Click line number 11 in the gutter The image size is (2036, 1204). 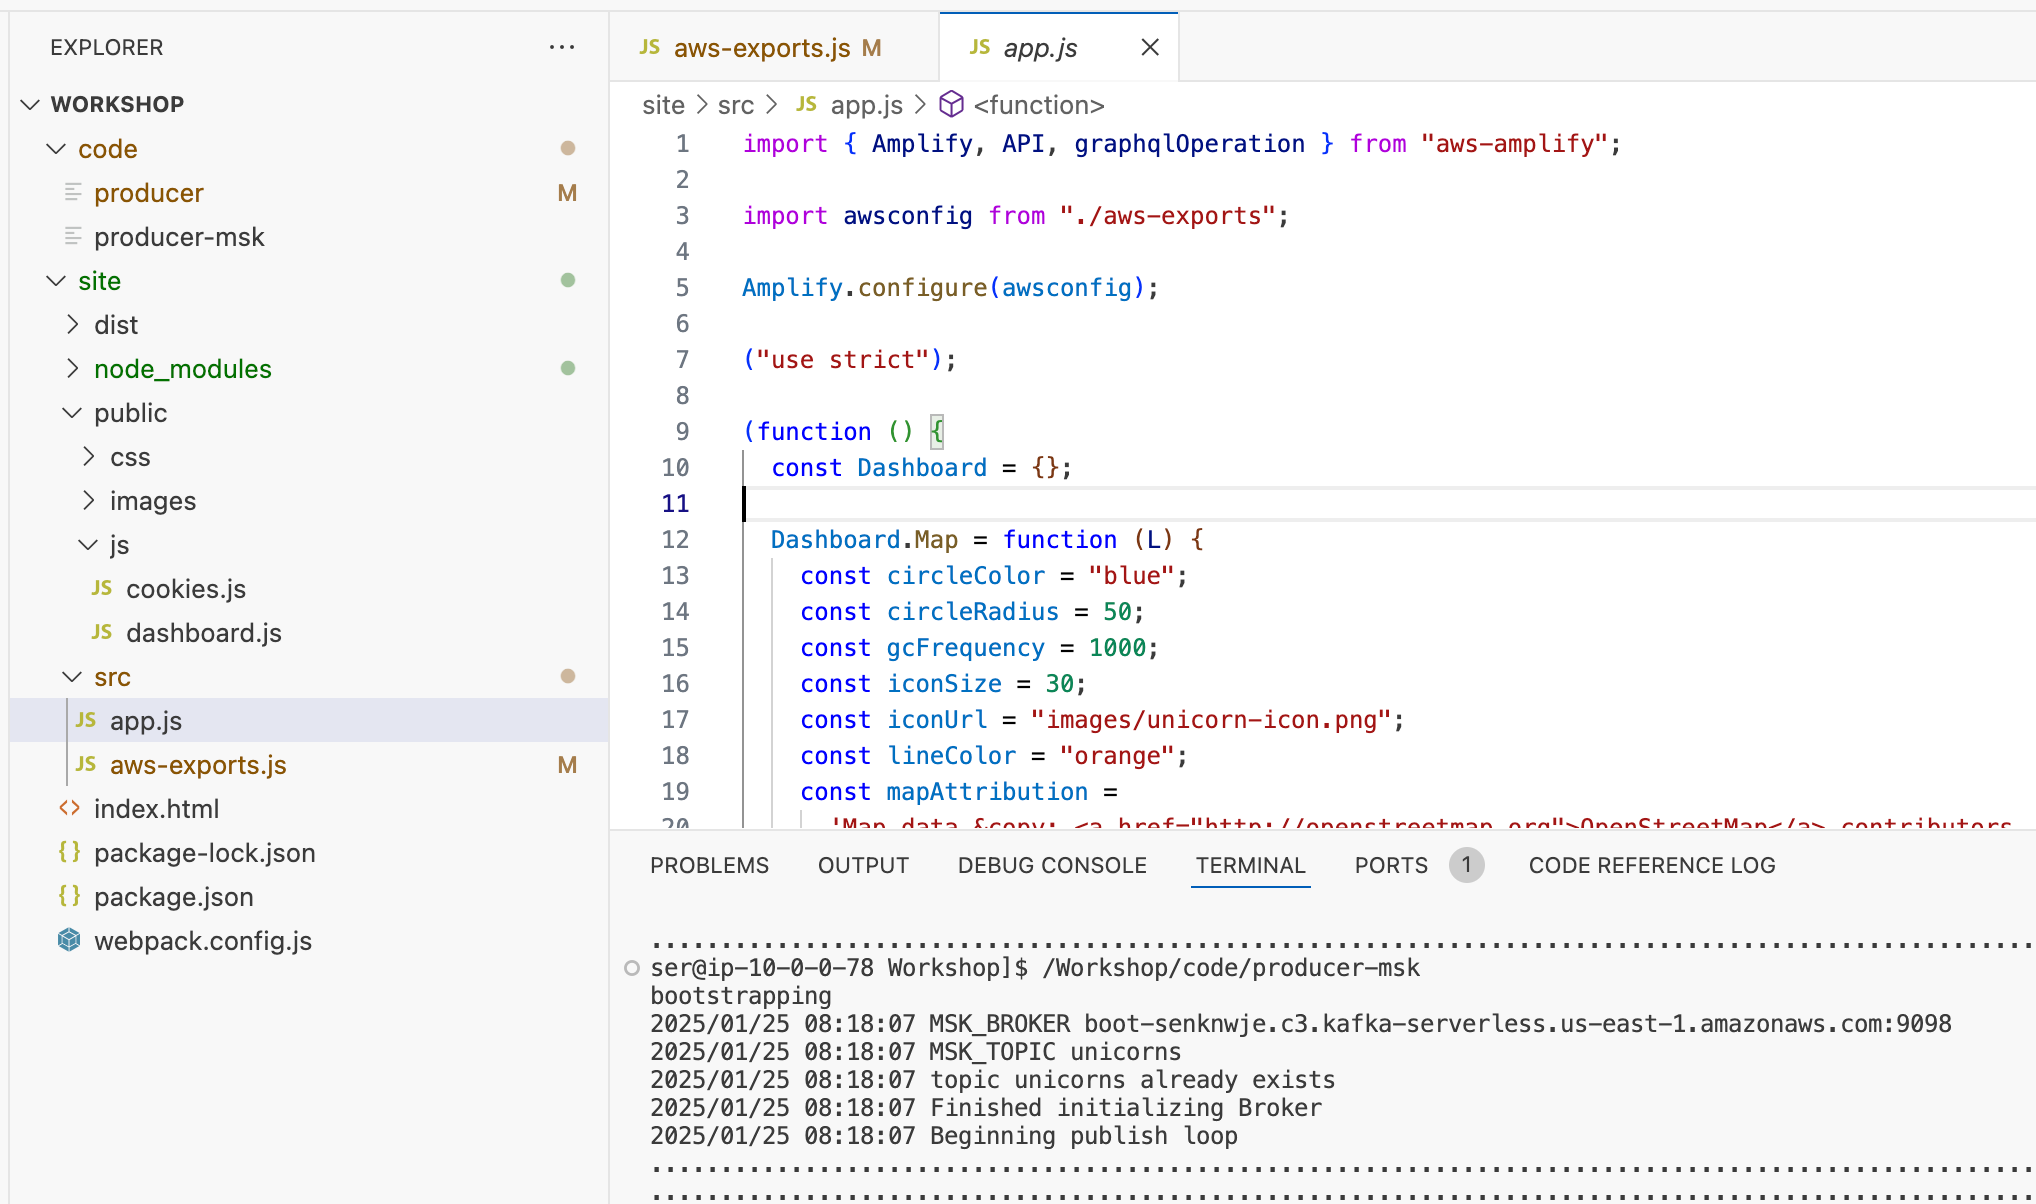(675, 503)
